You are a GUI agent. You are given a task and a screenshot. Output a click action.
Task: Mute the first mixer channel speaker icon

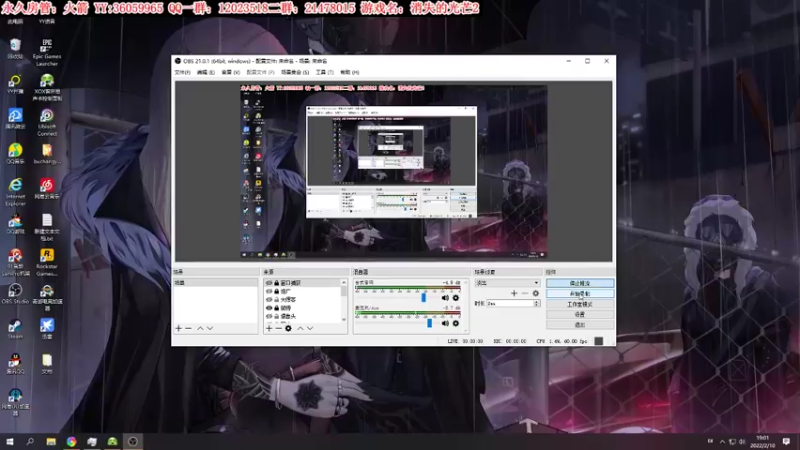[445, 297]
